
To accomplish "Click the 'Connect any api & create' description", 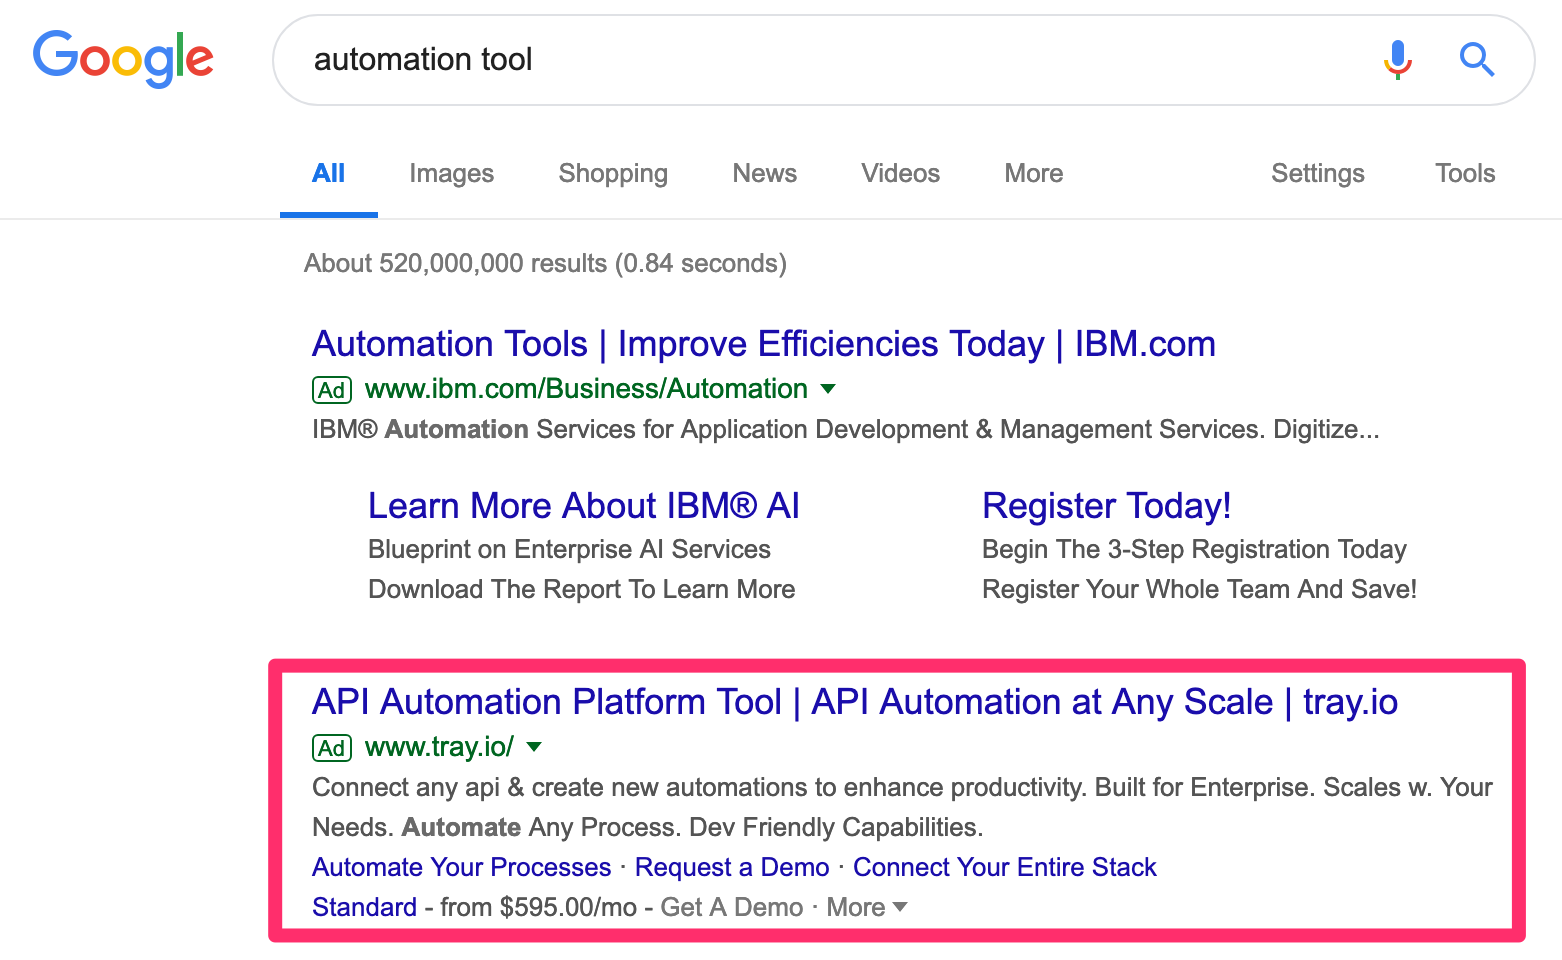I will (902, 807).
